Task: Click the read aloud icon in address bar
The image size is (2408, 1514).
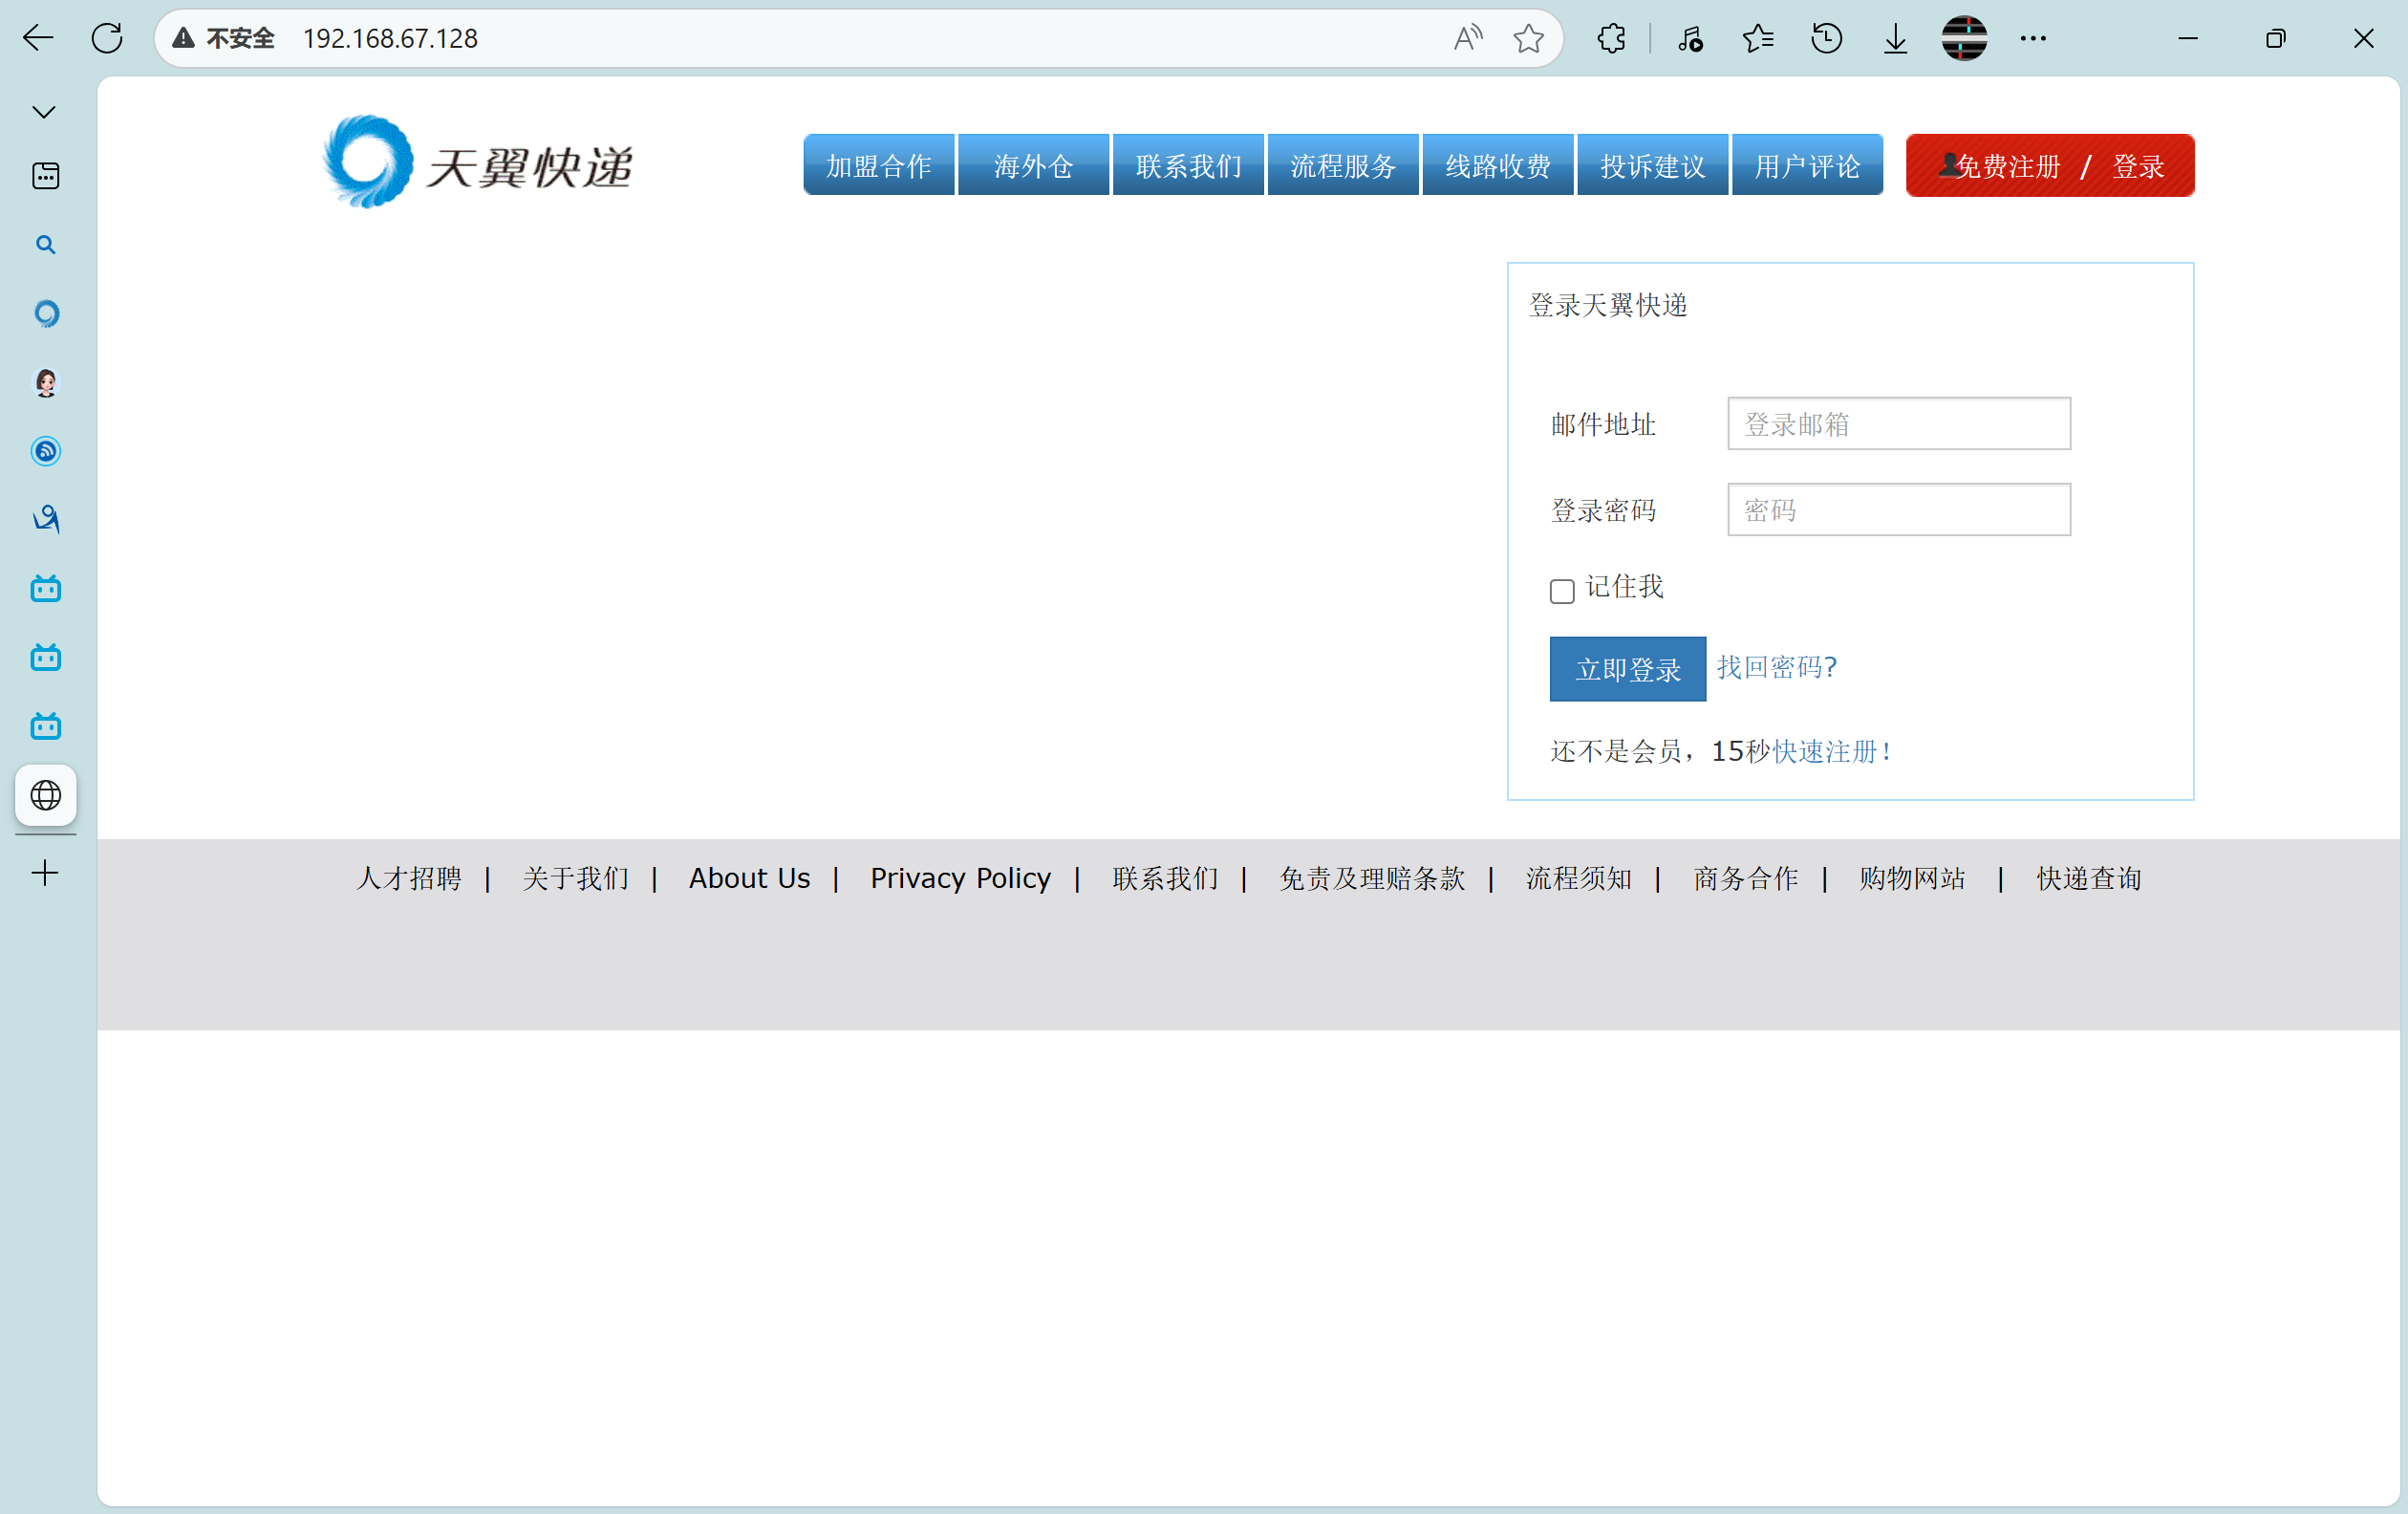Action: tap(1467, 38)
